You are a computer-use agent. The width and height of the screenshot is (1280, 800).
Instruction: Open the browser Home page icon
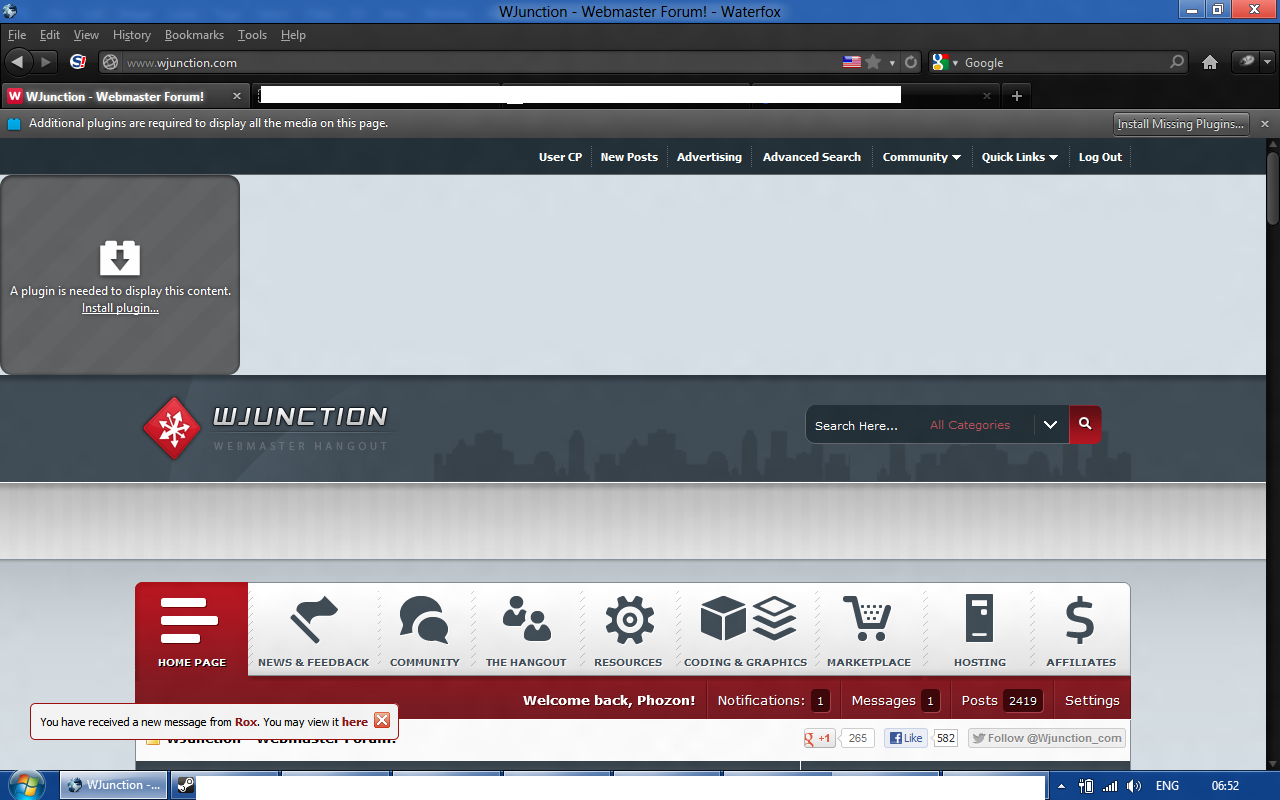[1210, 62]
